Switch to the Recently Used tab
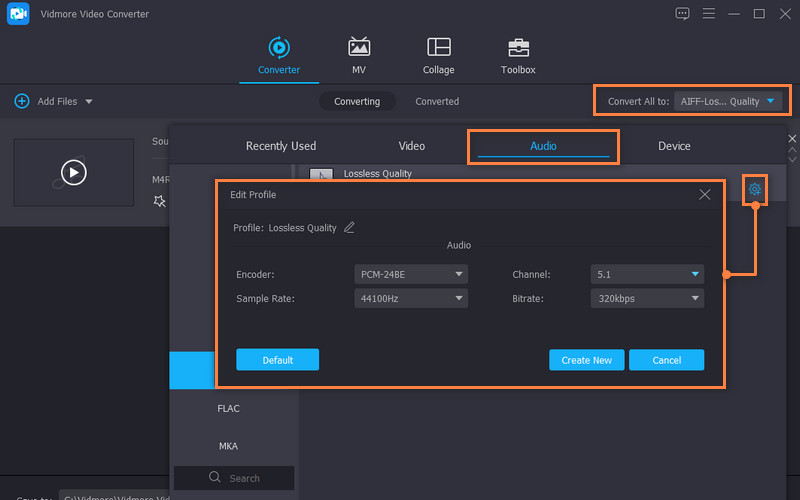 pyautogui.click(x=281, y=146)
